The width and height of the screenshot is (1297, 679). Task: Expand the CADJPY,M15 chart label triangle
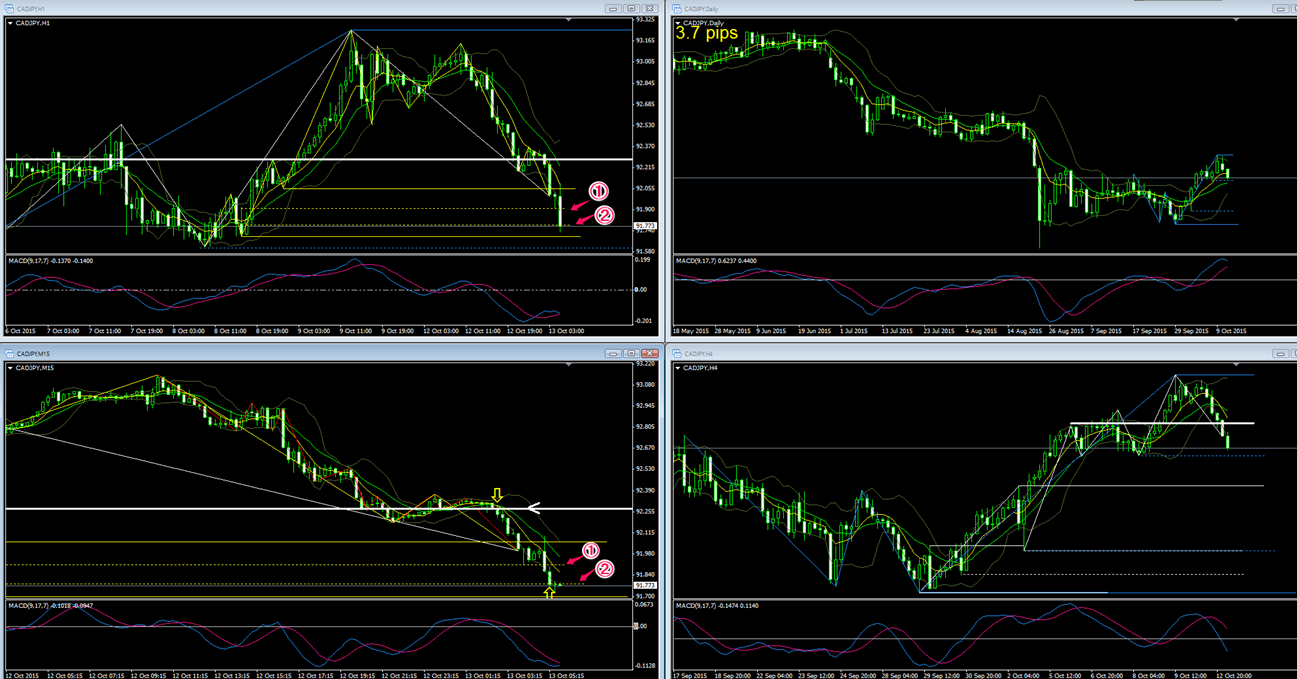[11, 368]
